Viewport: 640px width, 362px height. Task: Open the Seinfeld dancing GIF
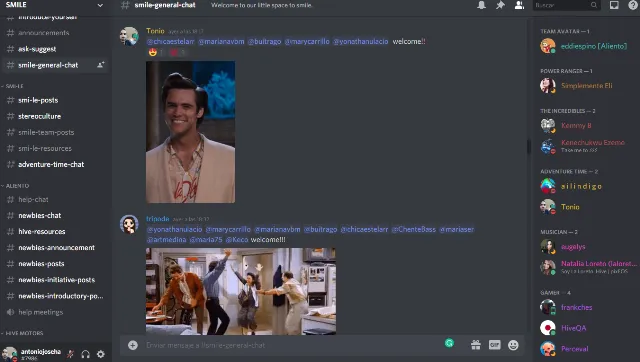pyautogui.click(x=241, y=291)
